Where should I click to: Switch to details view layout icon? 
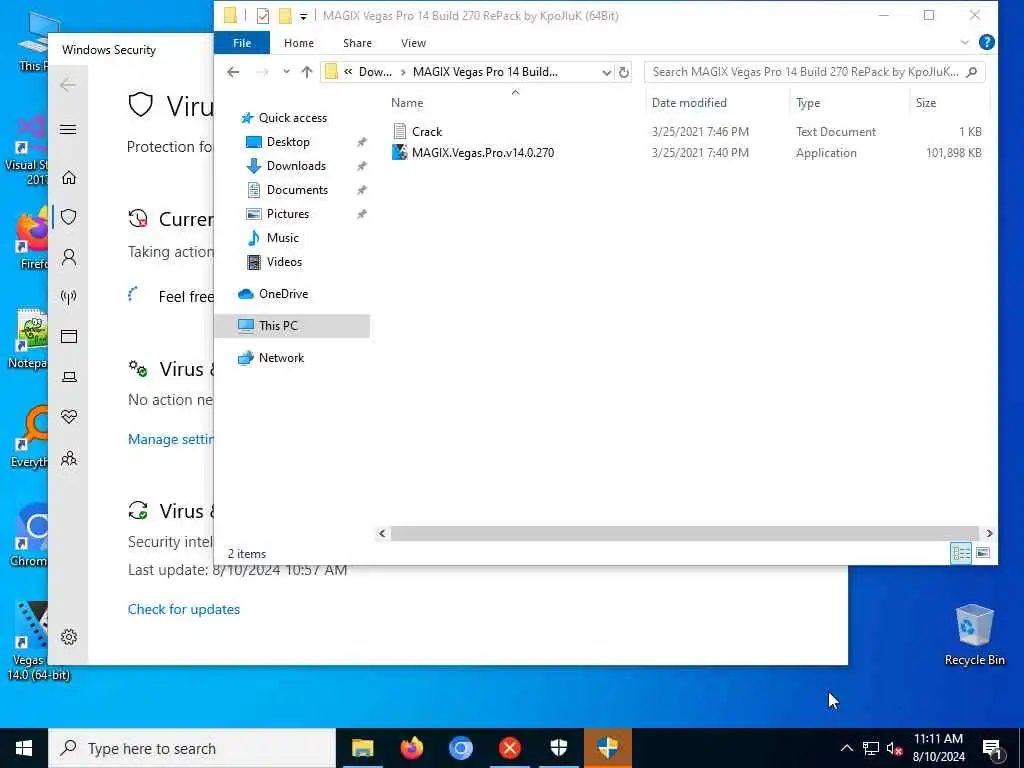click(x=961, y=553)
